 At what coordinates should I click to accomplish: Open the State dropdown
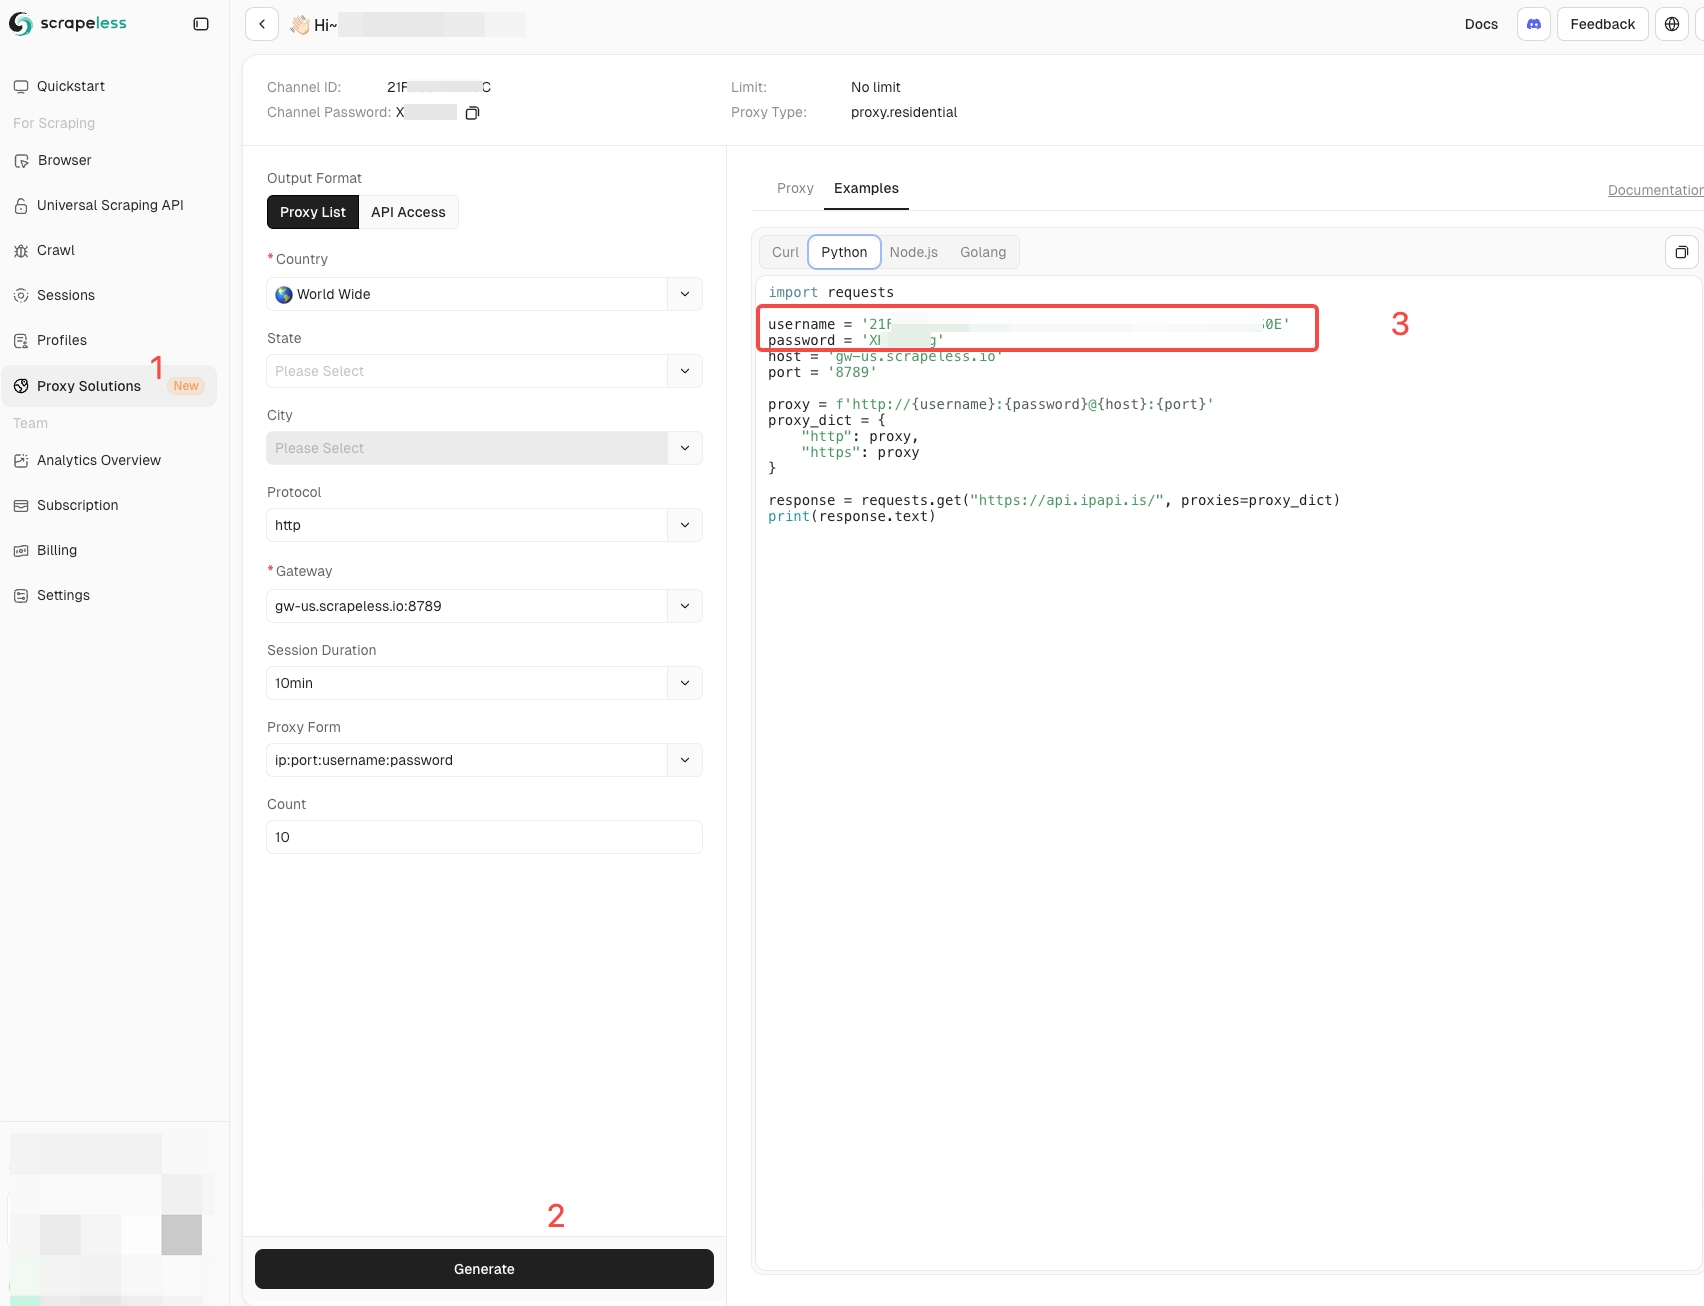coord(484,371)
